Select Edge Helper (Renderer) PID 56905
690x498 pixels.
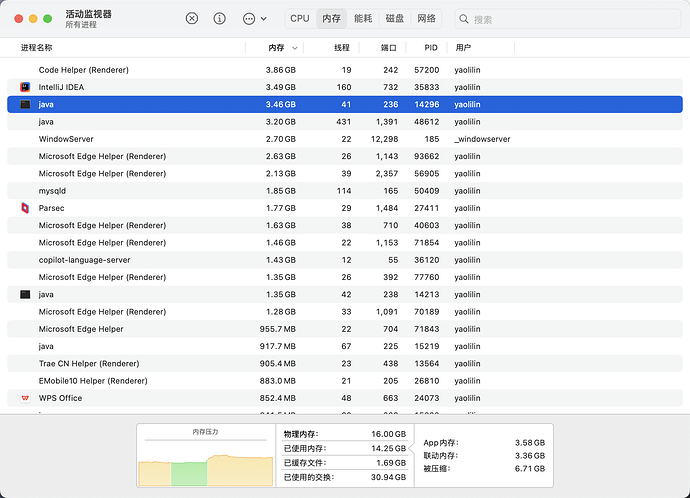tap(345, 173)
